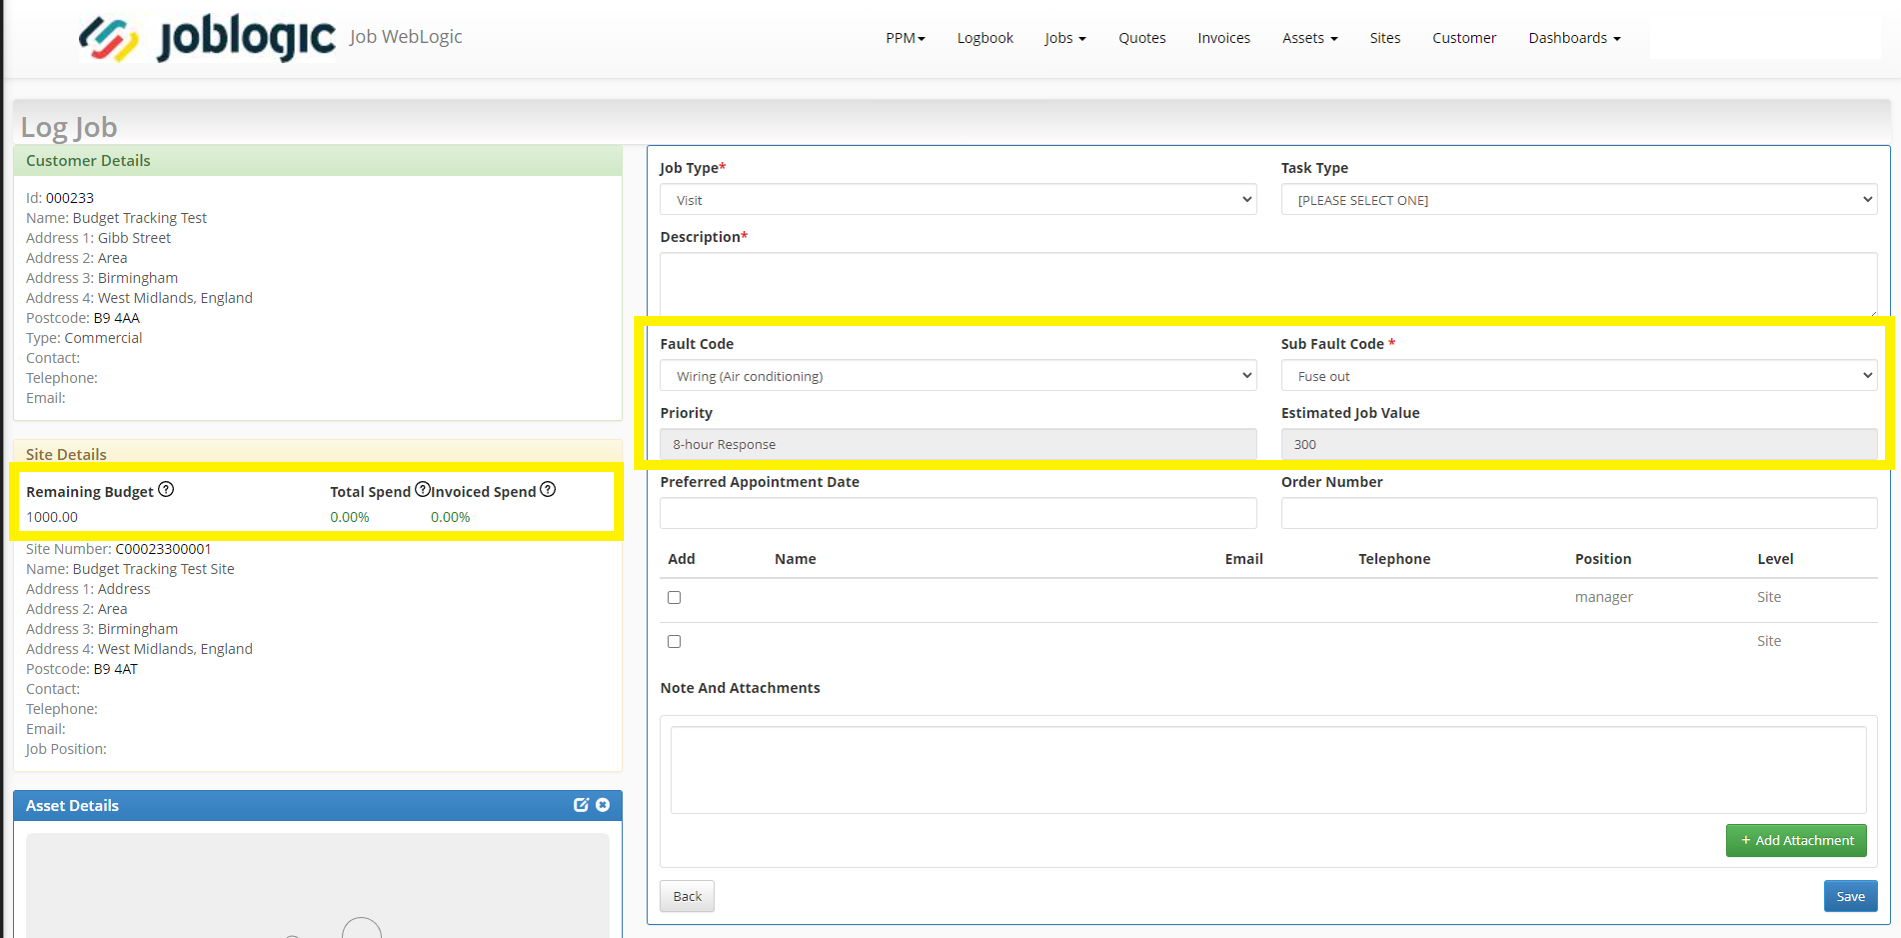Focus the Description text area
Viewport: 1901px width, 938px height.
1268,284
